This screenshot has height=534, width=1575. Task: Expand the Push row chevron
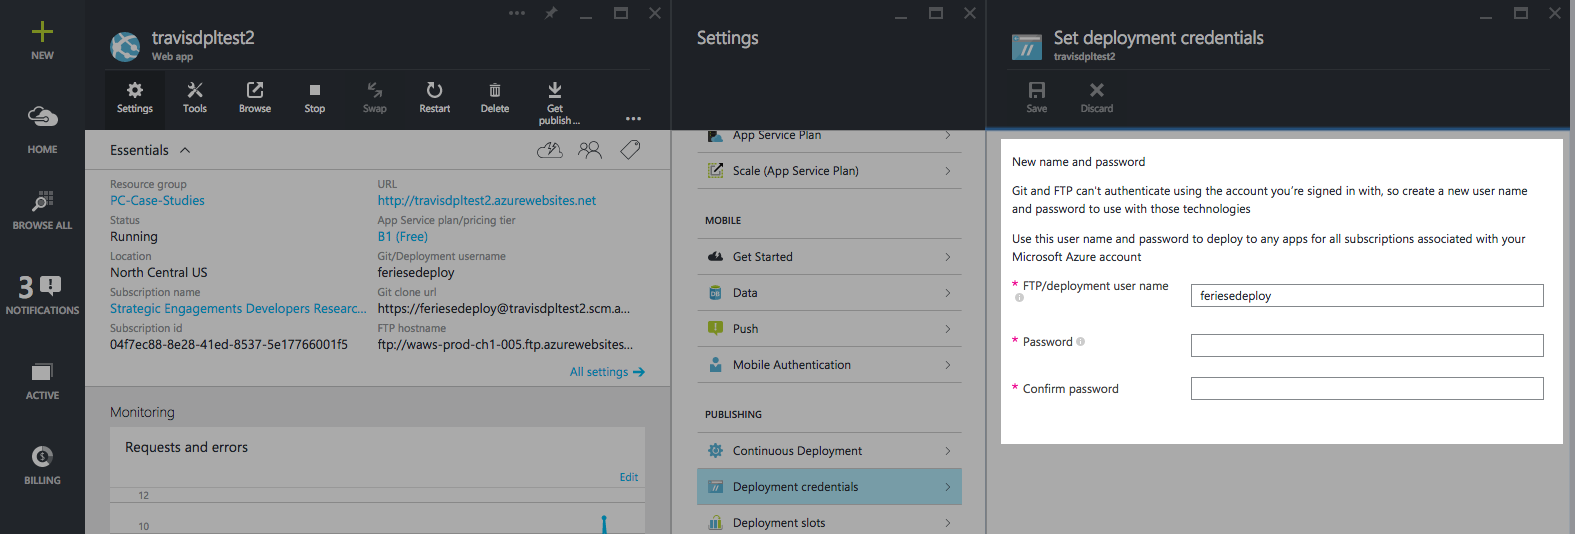(x=948, y=329)
